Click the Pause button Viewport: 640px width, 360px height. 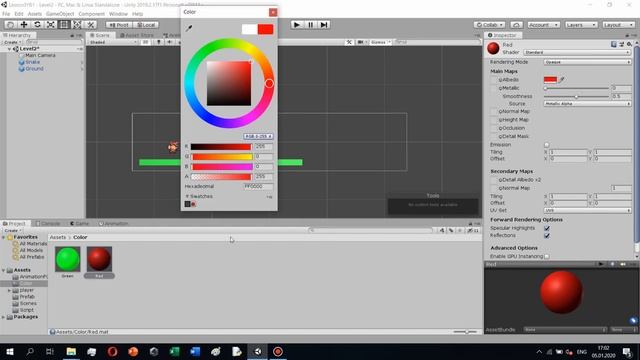click(311, 25)
